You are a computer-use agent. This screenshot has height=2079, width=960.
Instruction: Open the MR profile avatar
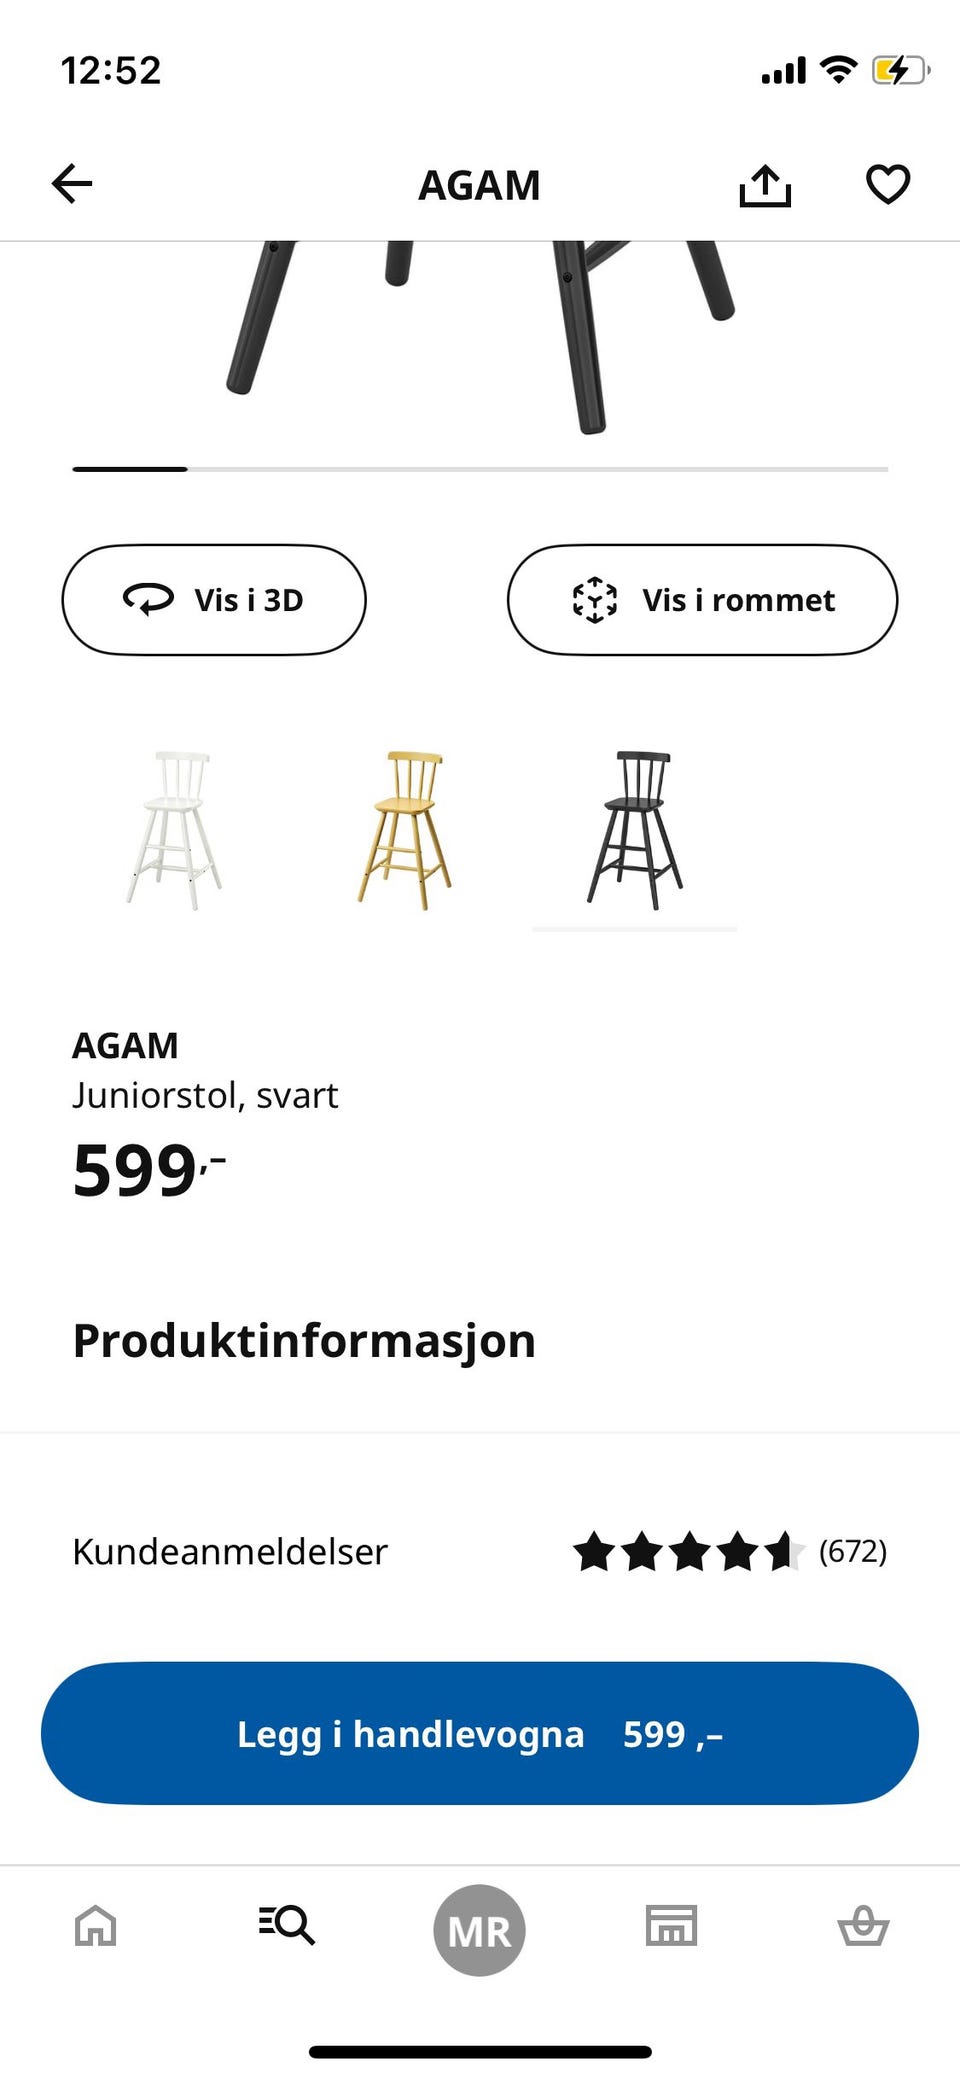click(x=479, y=1930)
